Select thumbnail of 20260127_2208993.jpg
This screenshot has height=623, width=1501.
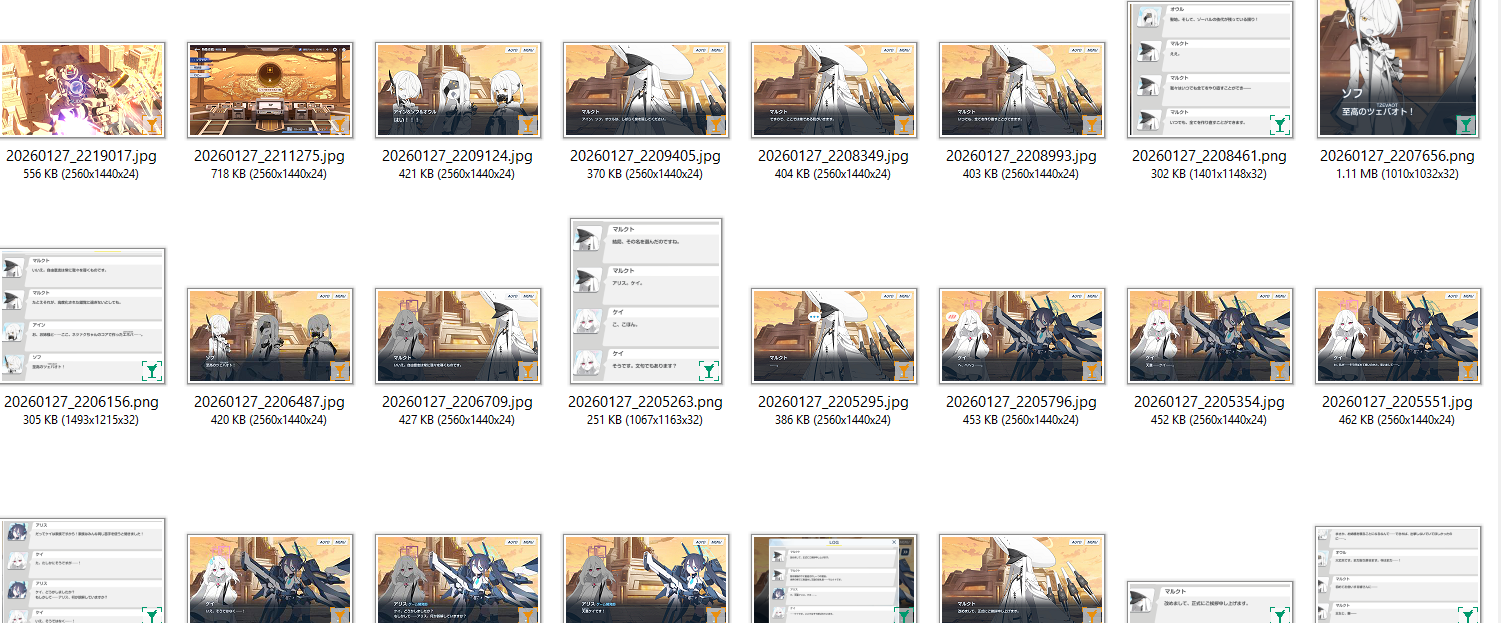click(1022, 90)
